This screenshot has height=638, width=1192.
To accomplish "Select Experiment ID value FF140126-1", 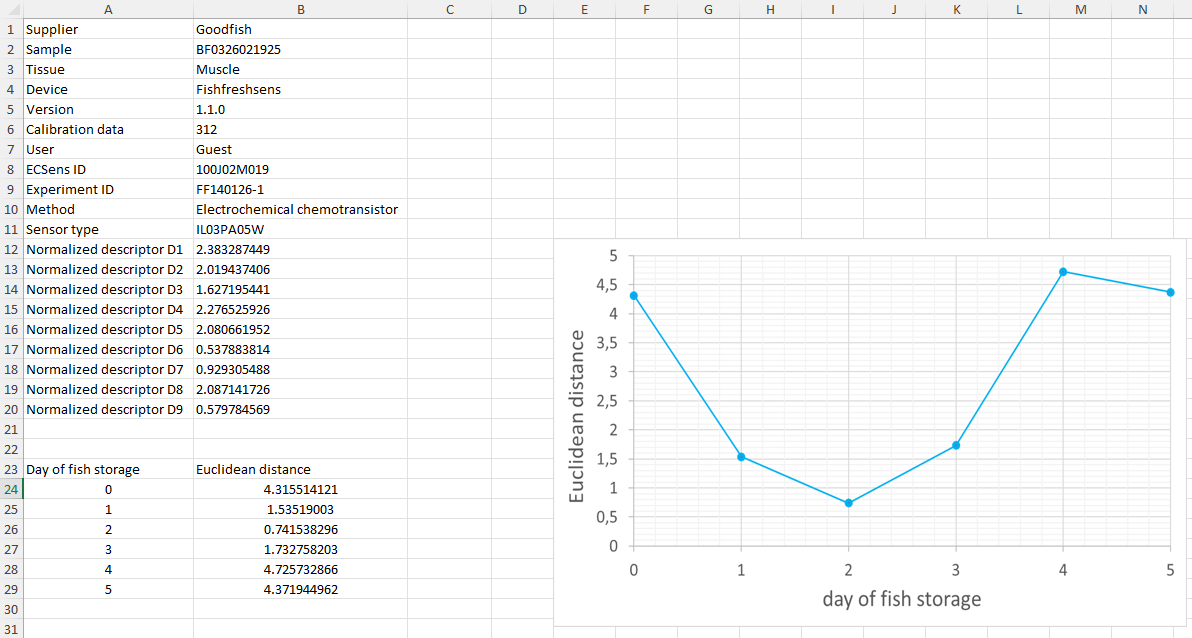I will pos(300,189).
